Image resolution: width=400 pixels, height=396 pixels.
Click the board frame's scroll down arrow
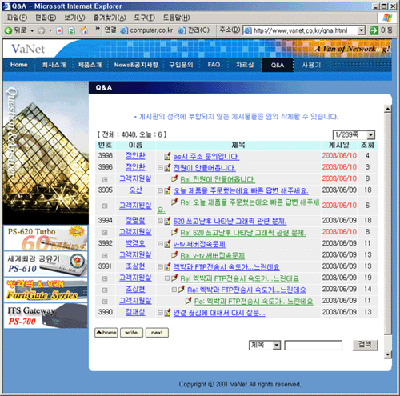pyautogui.click(x=387, y=354)
